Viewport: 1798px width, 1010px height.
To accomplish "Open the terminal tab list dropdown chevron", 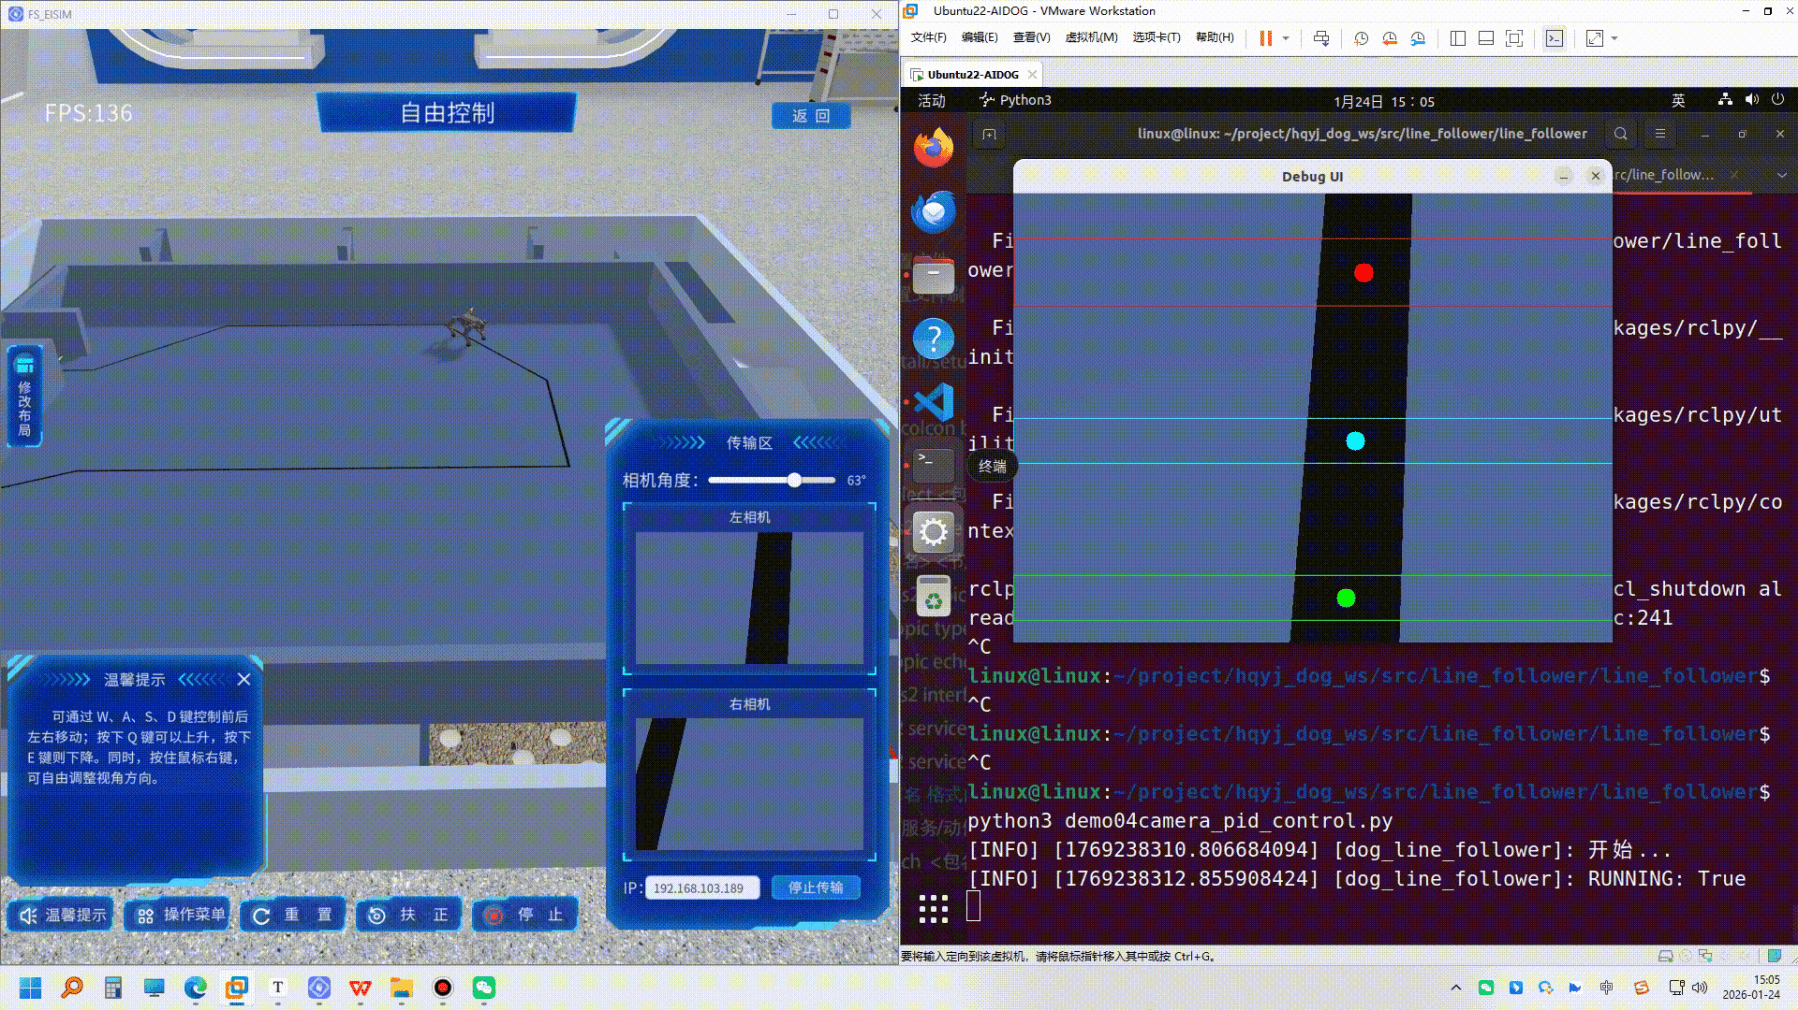I will pos(1781,175).
